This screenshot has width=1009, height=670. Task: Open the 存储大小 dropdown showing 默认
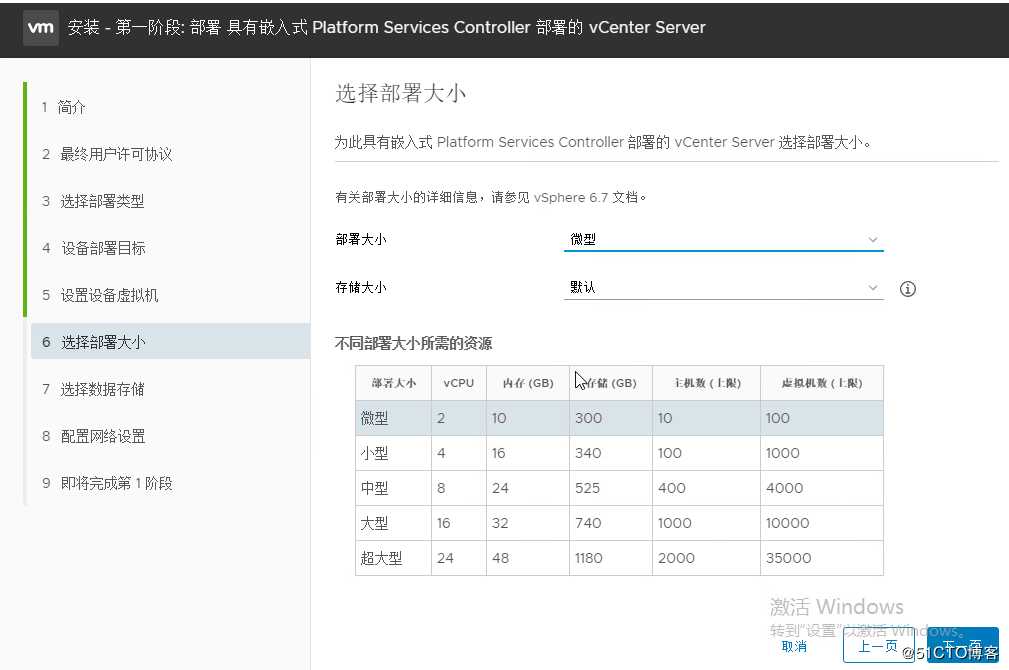coord(723,287)
